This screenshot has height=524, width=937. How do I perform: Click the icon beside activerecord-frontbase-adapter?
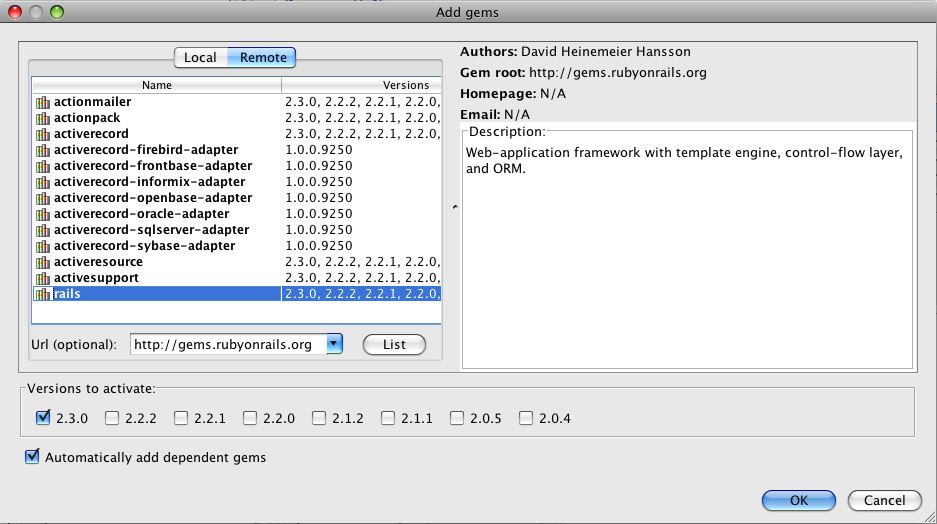click(x=42, y=166)
